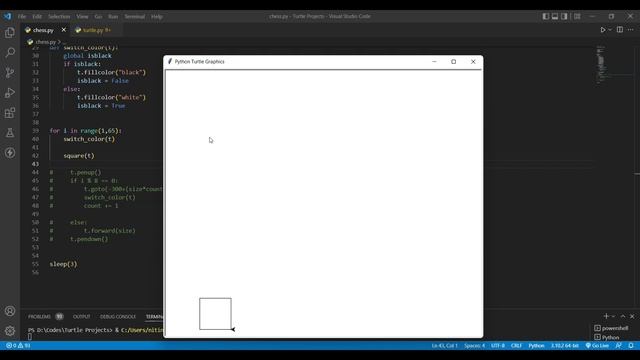The width and height of the screenshot is (640, 360).
Task: Open the Accounts menu icon
Action: [10, 311]
